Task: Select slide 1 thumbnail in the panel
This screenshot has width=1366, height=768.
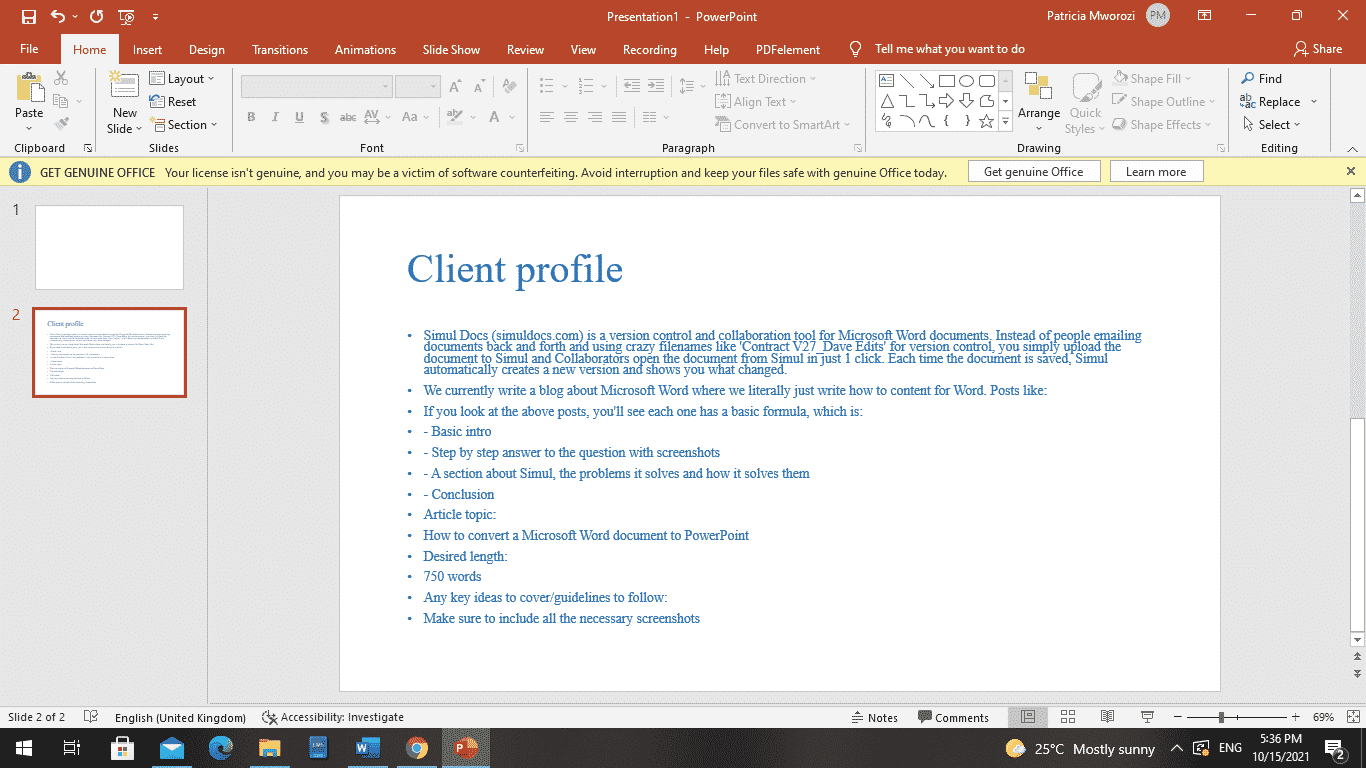Action: tap(109, 247)
